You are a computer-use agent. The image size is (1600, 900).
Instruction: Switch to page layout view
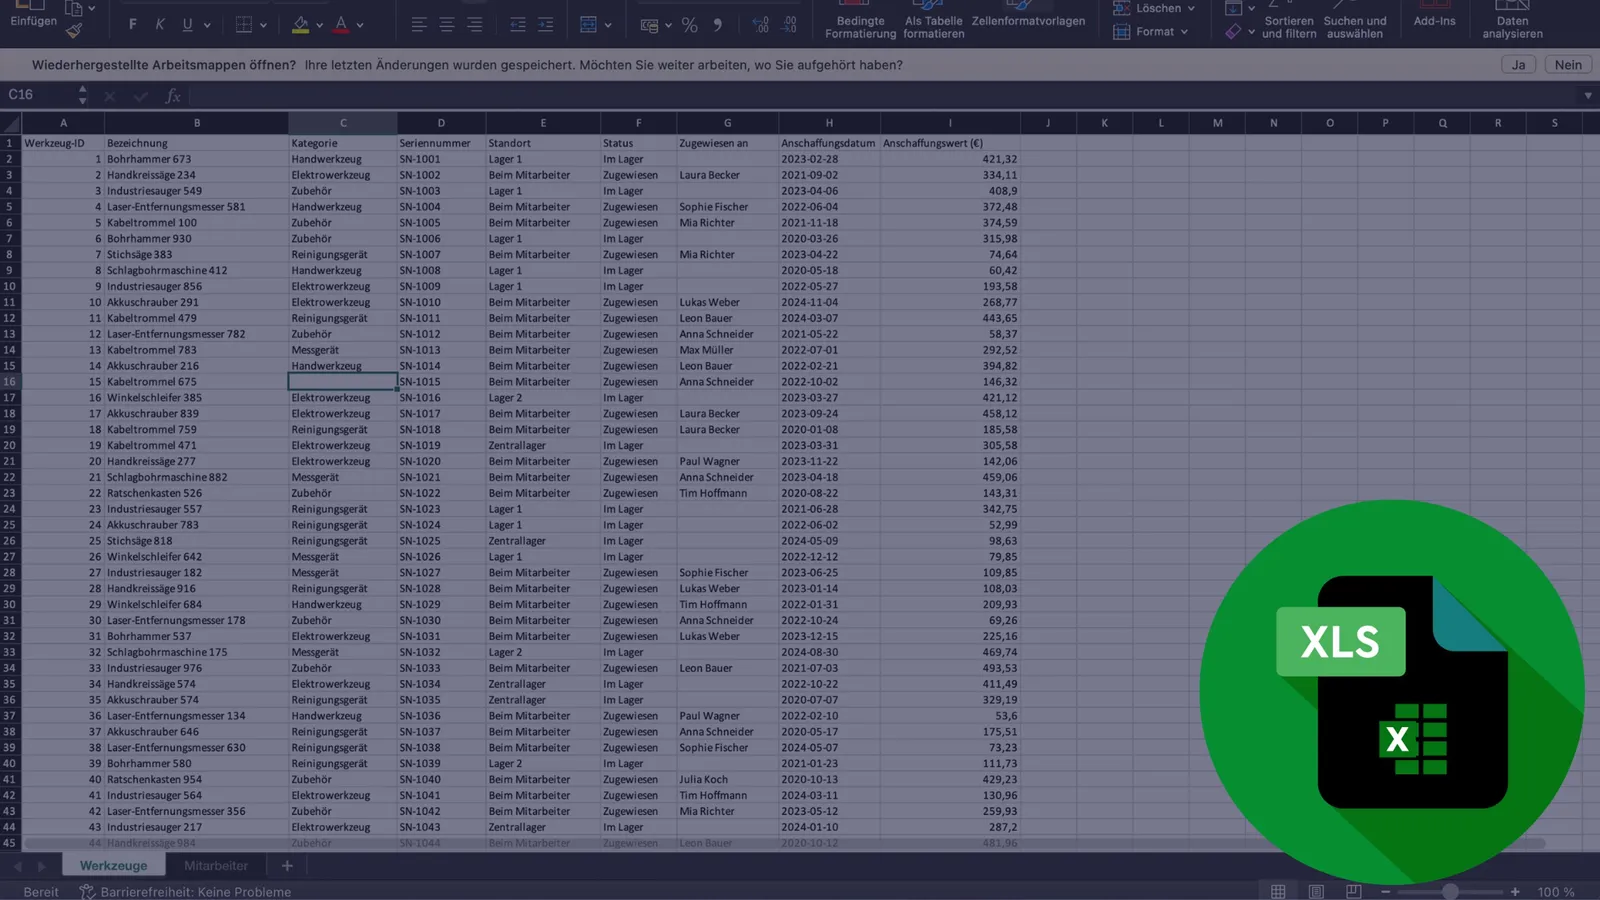[1316, 892]
